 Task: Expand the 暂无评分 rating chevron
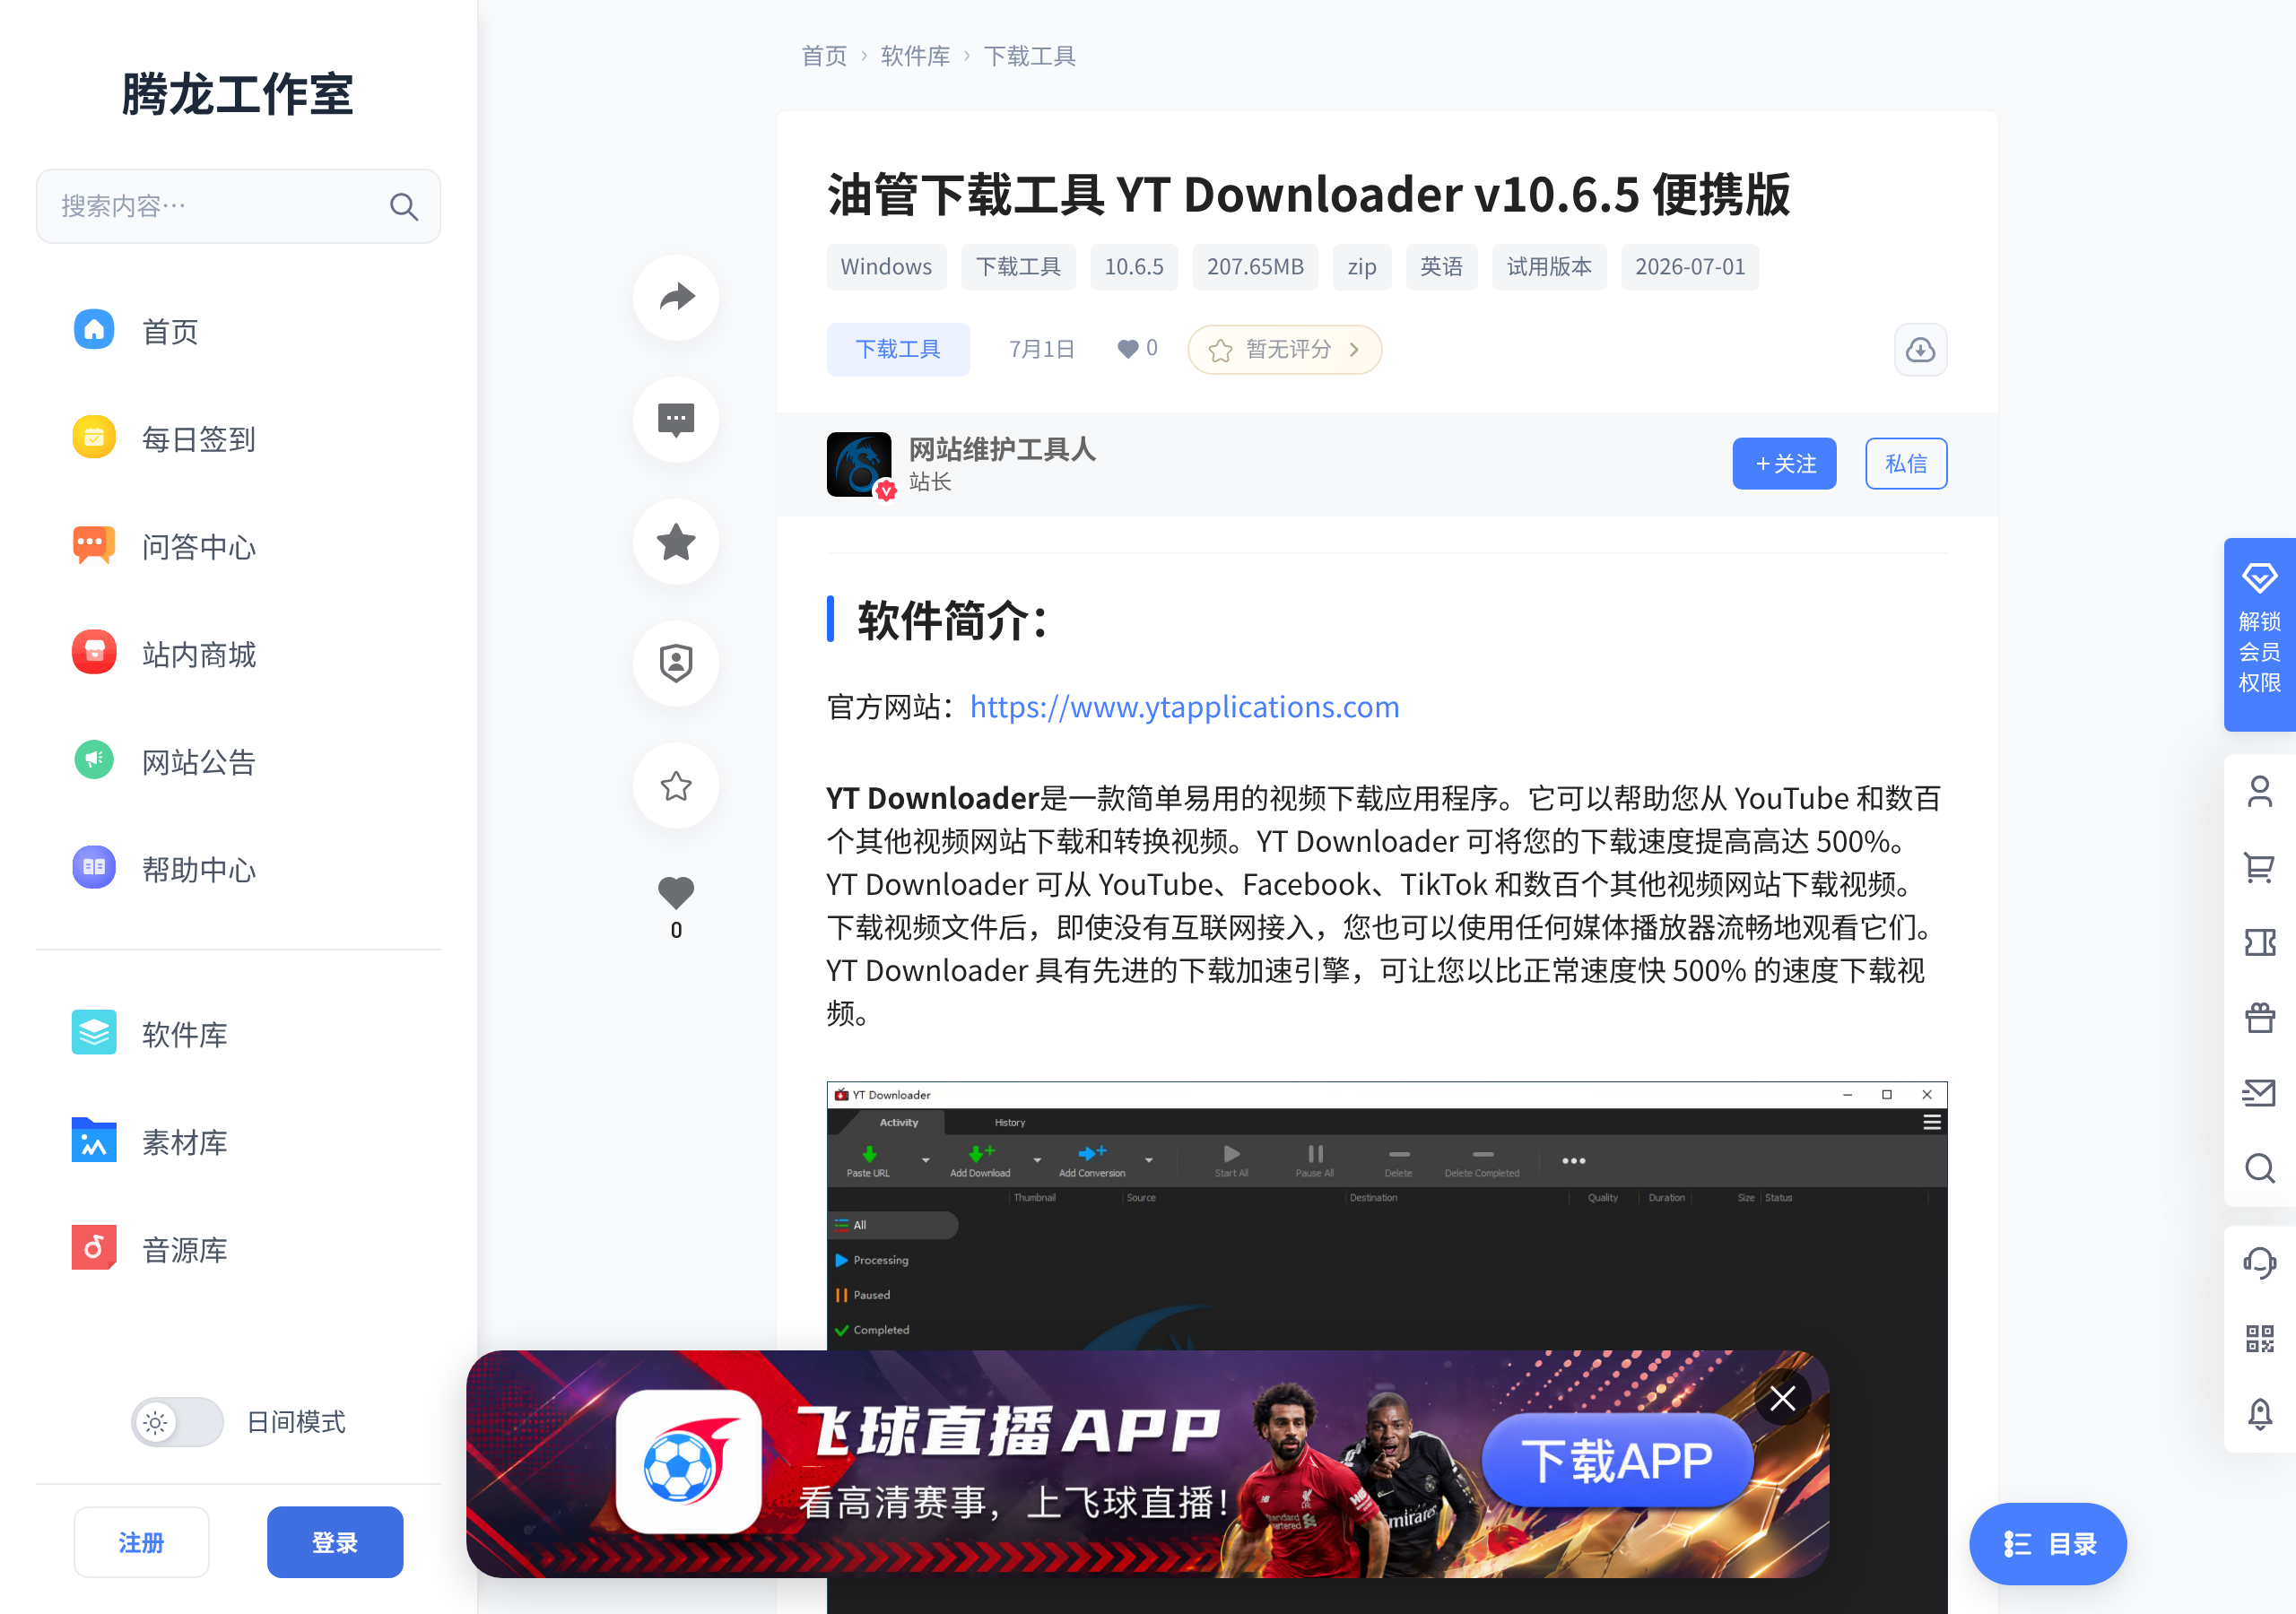coord(1354,350)
